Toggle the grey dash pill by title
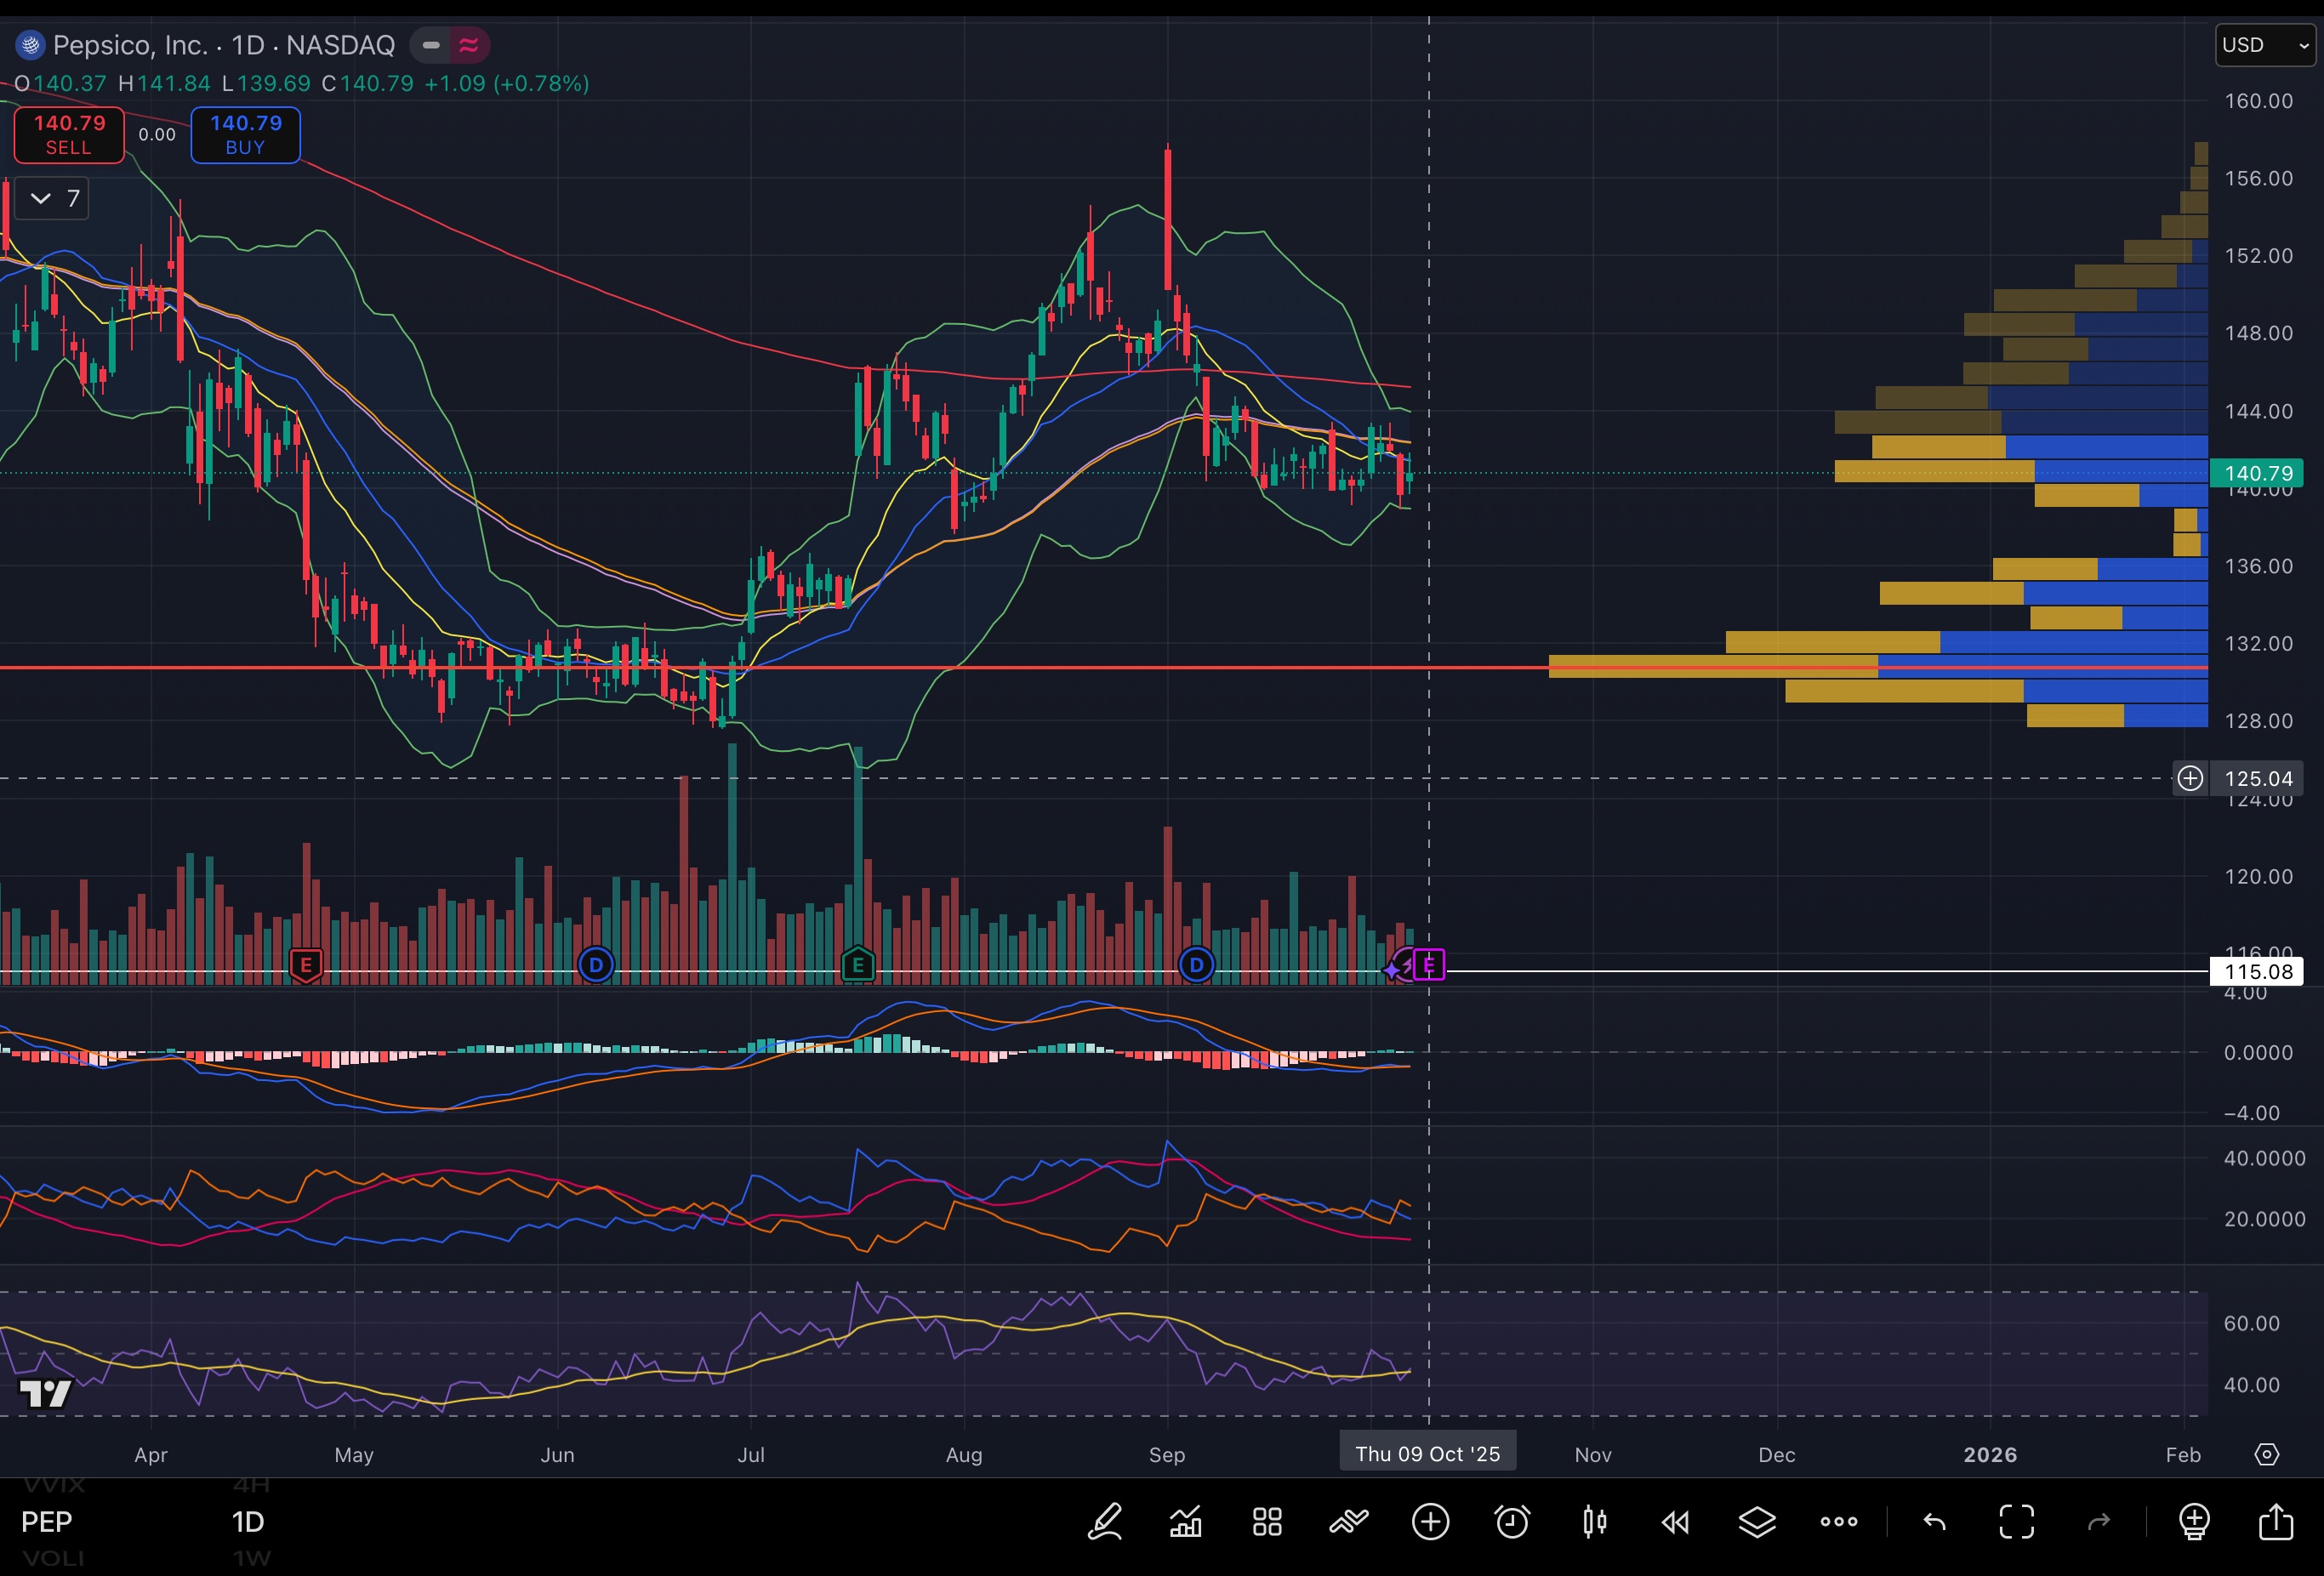Image resolution: width=2324 pixels, height=1576 pixels. point(431,45)
